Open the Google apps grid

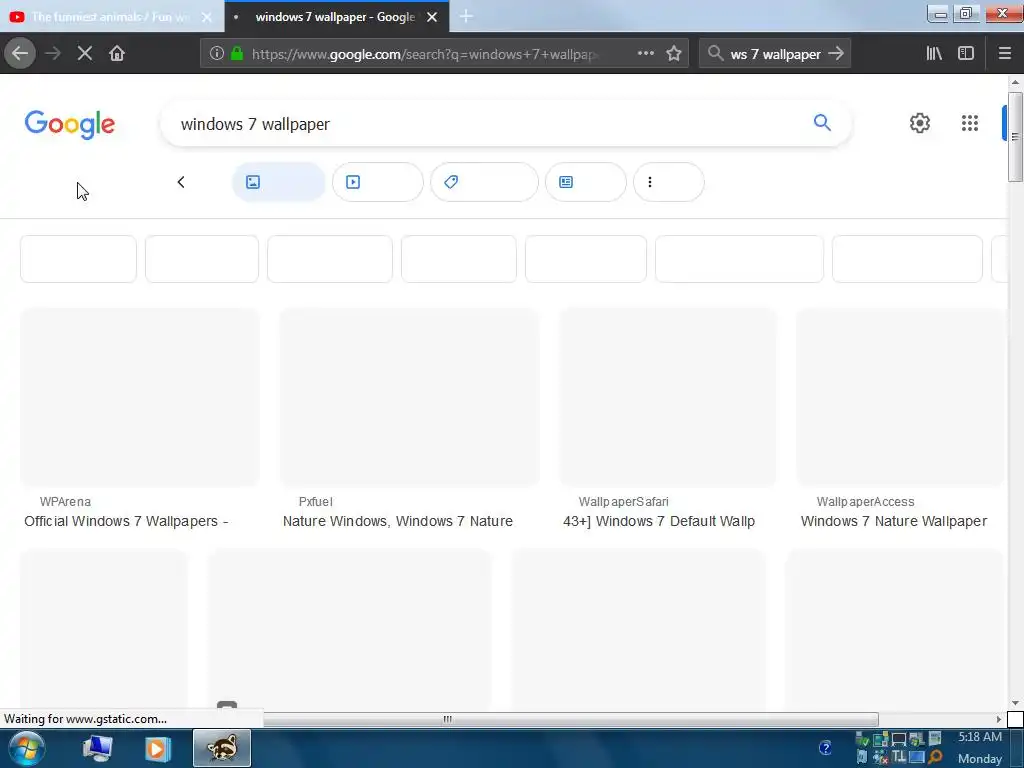click(x=970, y=123)
